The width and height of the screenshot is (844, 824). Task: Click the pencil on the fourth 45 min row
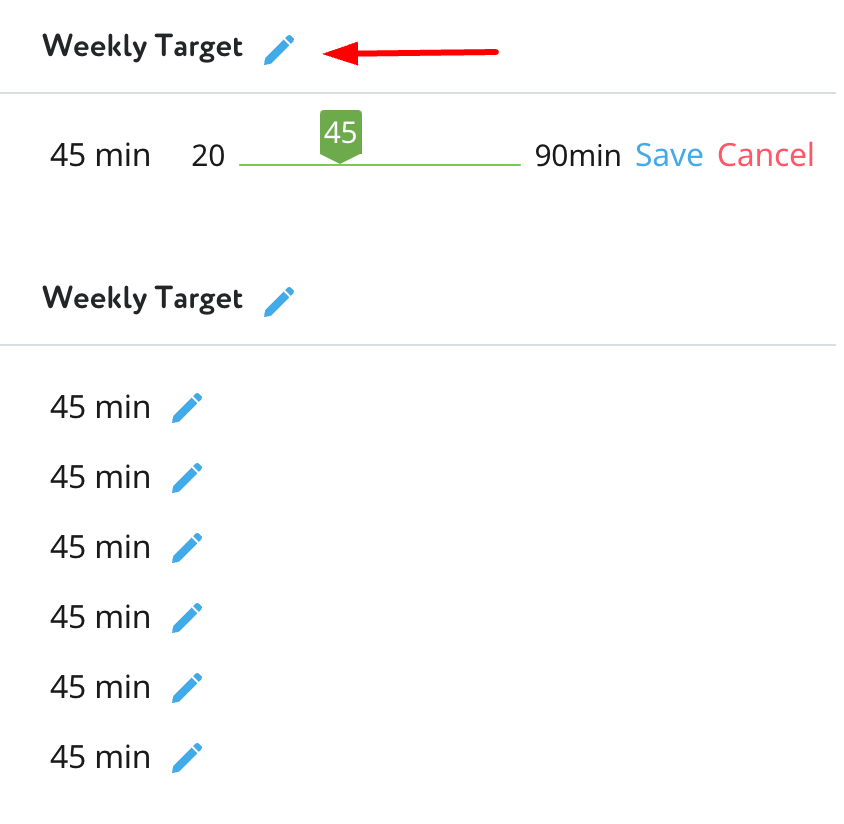(187, 618)
